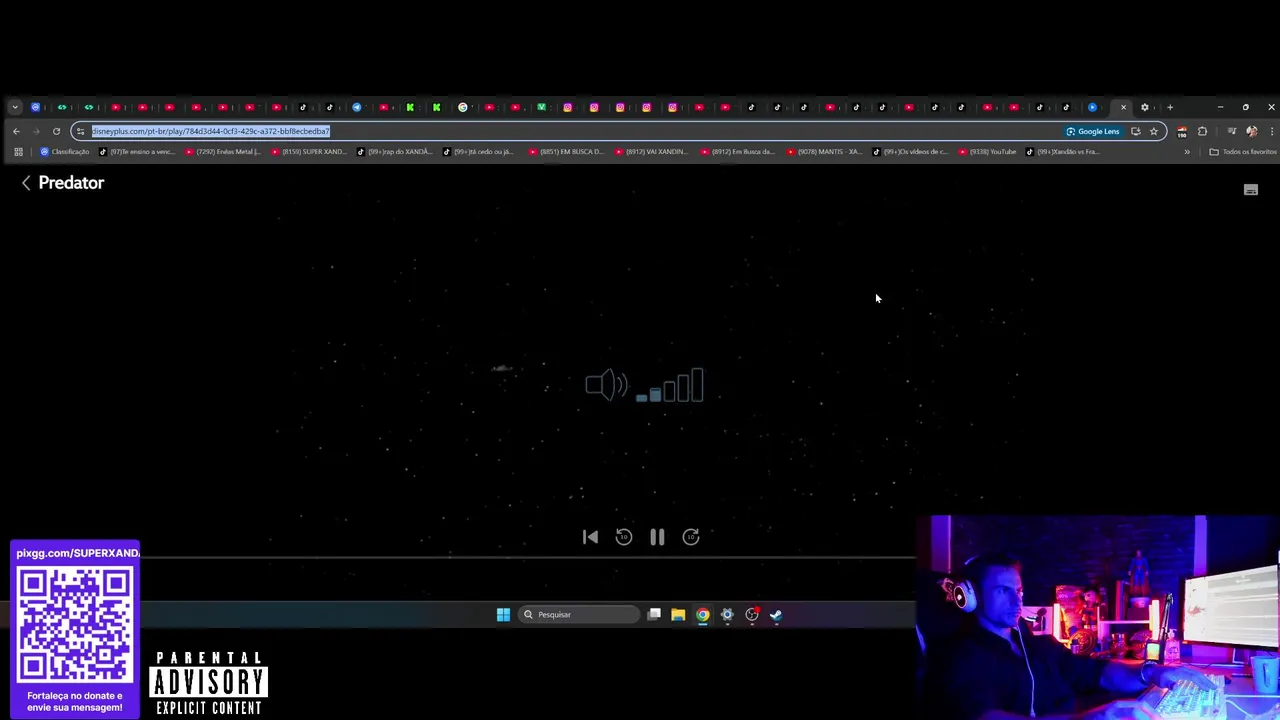Open the '(99+)Xandão vs Fra...' bookmark

click(1063, 152)
